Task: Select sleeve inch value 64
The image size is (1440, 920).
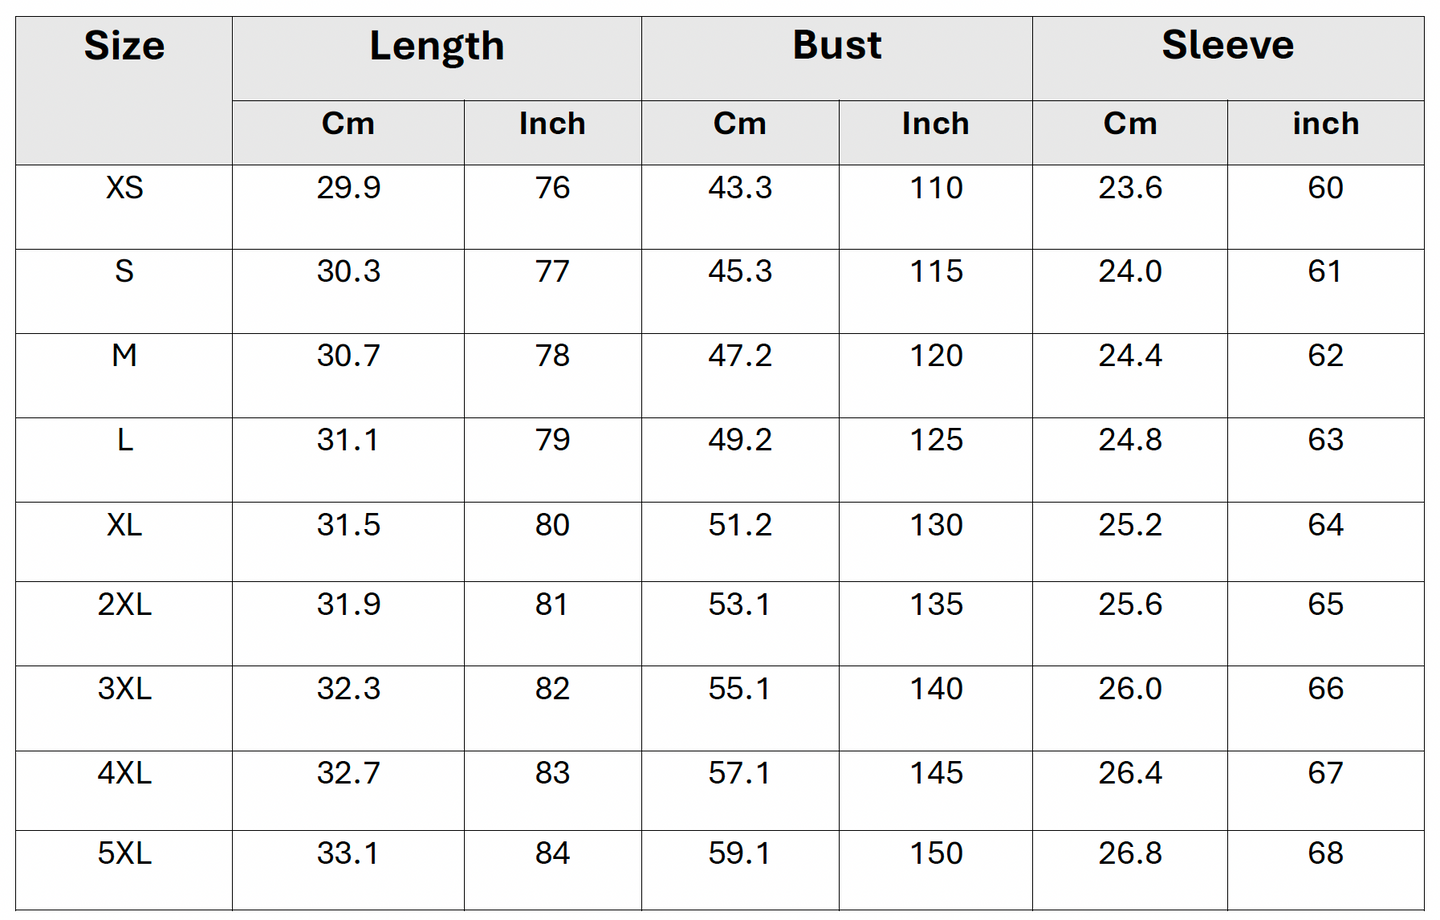Action: [1325, 525]
